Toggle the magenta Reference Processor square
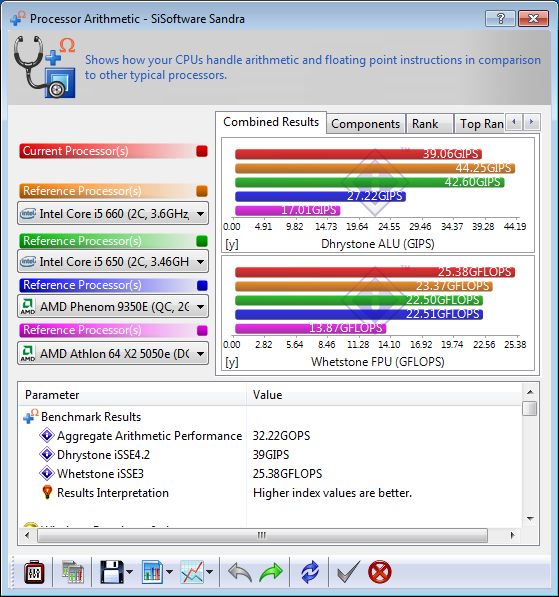 [x=202, y=330]
